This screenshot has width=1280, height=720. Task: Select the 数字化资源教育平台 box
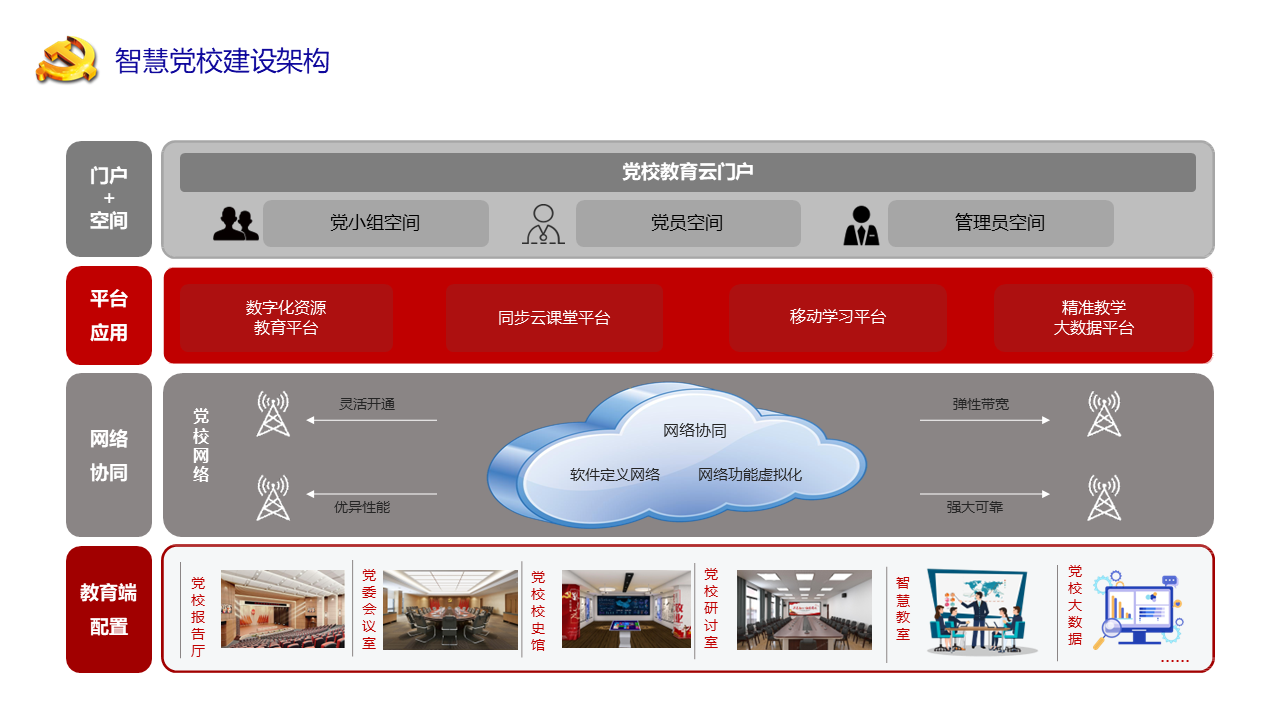coord(286,317)
